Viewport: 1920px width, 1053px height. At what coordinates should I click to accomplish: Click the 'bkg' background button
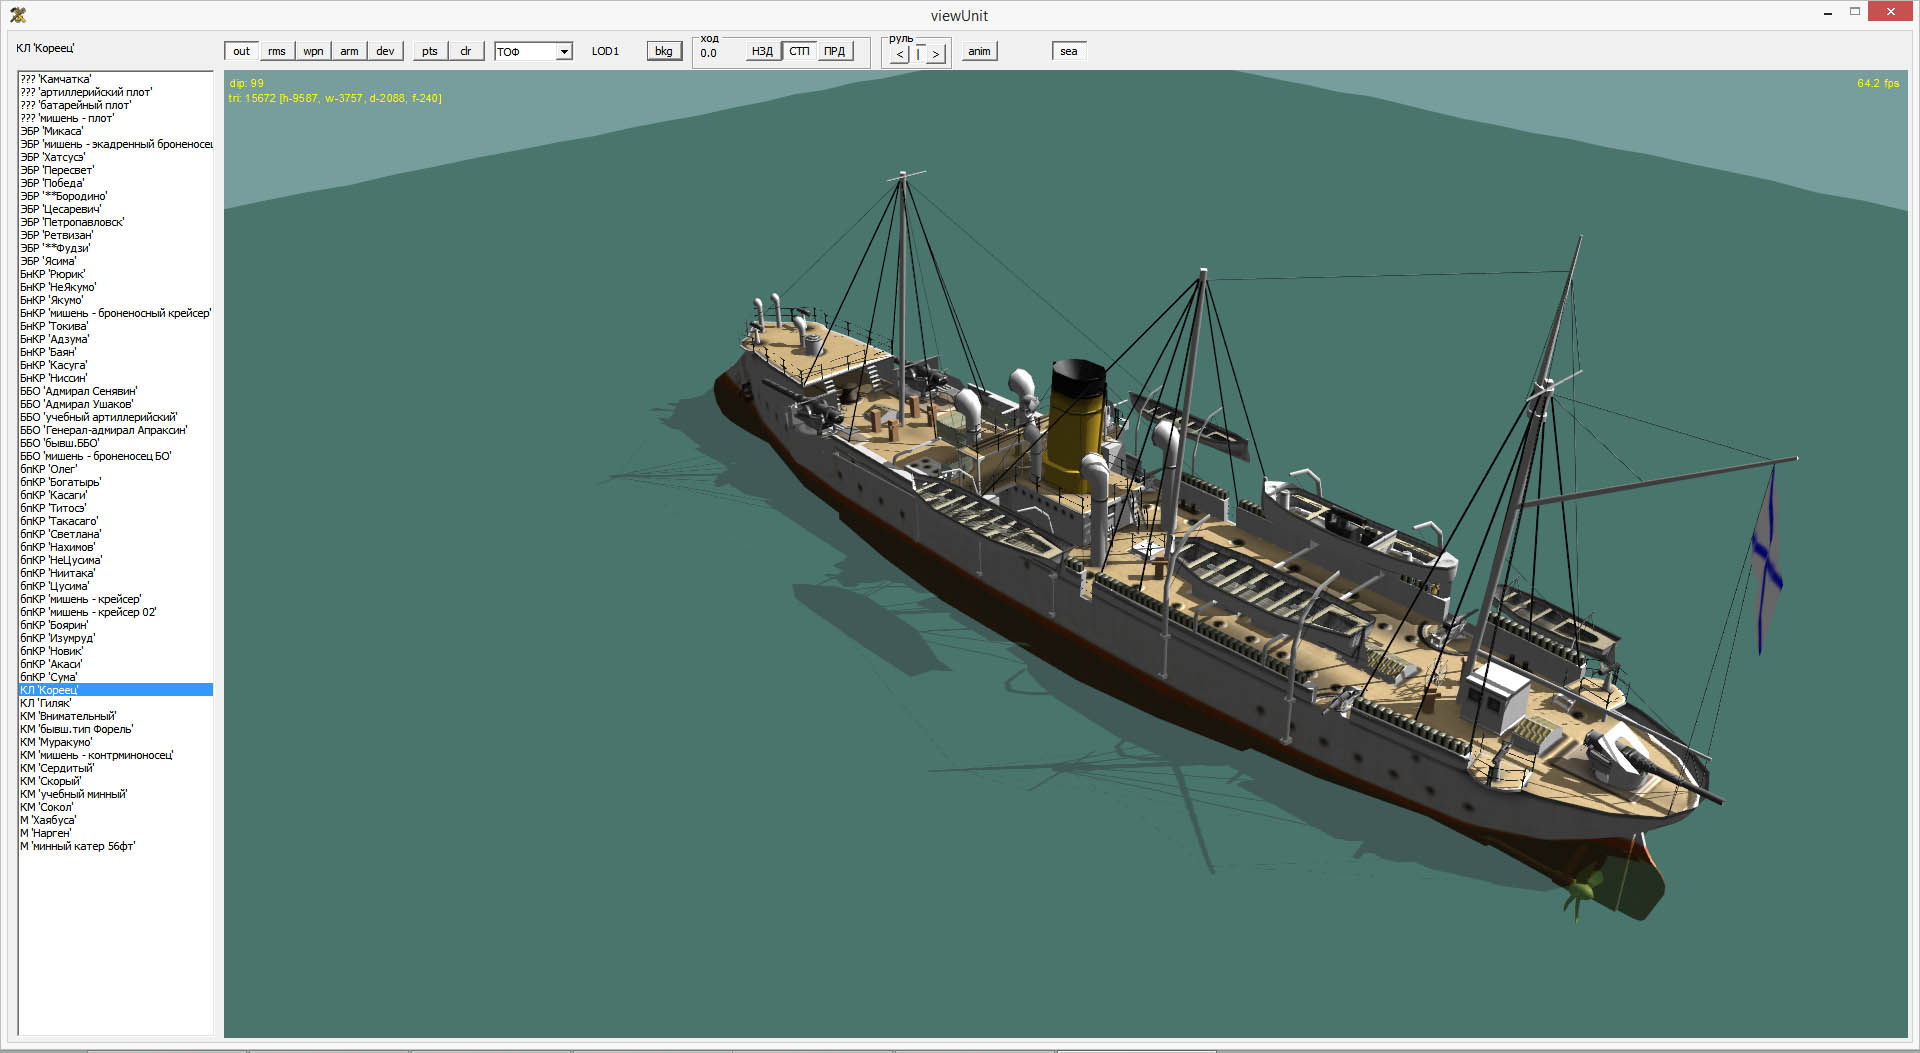click(664, 51)
